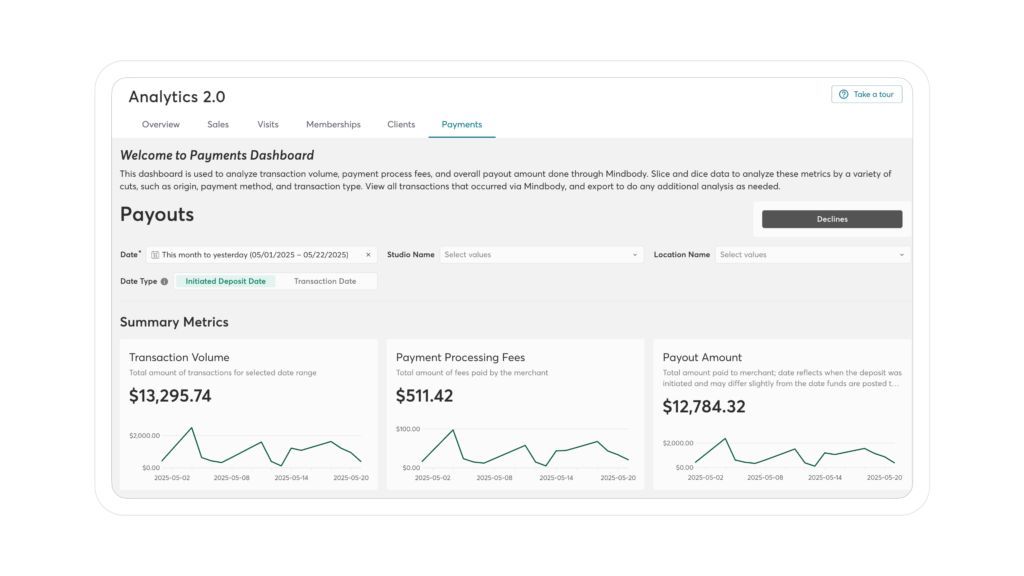
Task: Click the question mark tour icon
Action: tap(843, 94)
